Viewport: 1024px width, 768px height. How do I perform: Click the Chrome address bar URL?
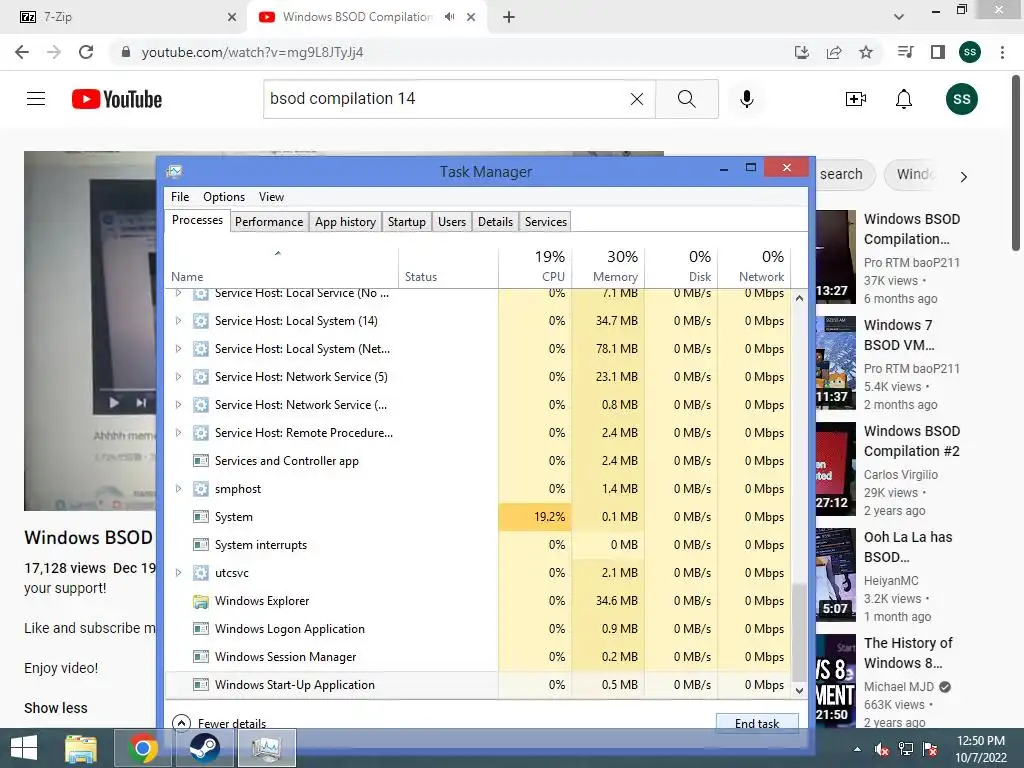click(x=252, y=52)
